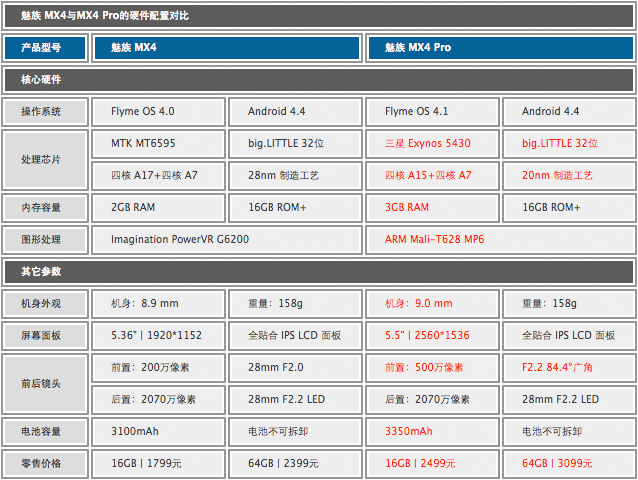Select the red 机身: 9.0 mm cell
Viewport: 638px width, 480px height.
point(432,303)
